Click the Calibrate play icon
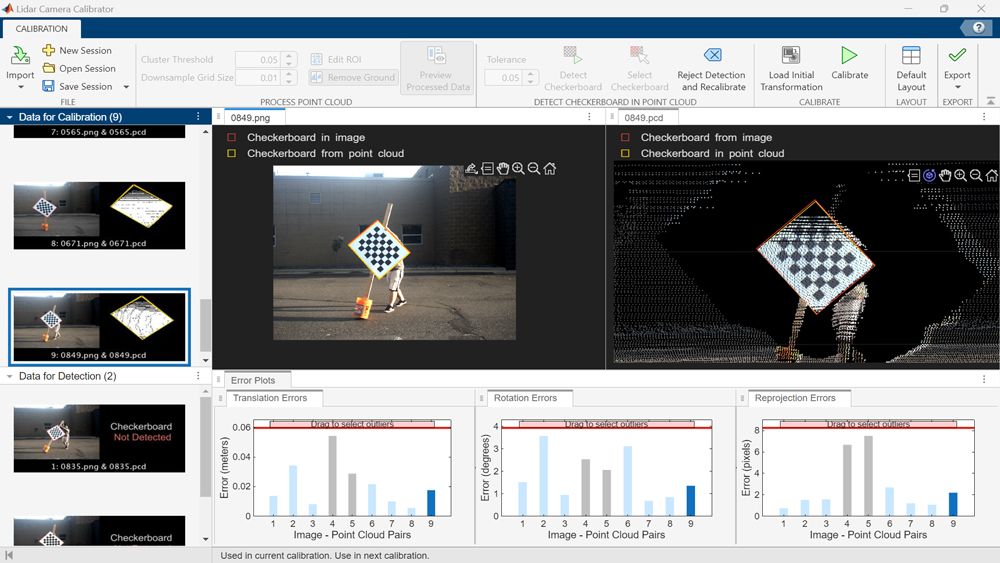Image resolution: width=1000 pixels, height=563 pixels. (x=849, y=56)
